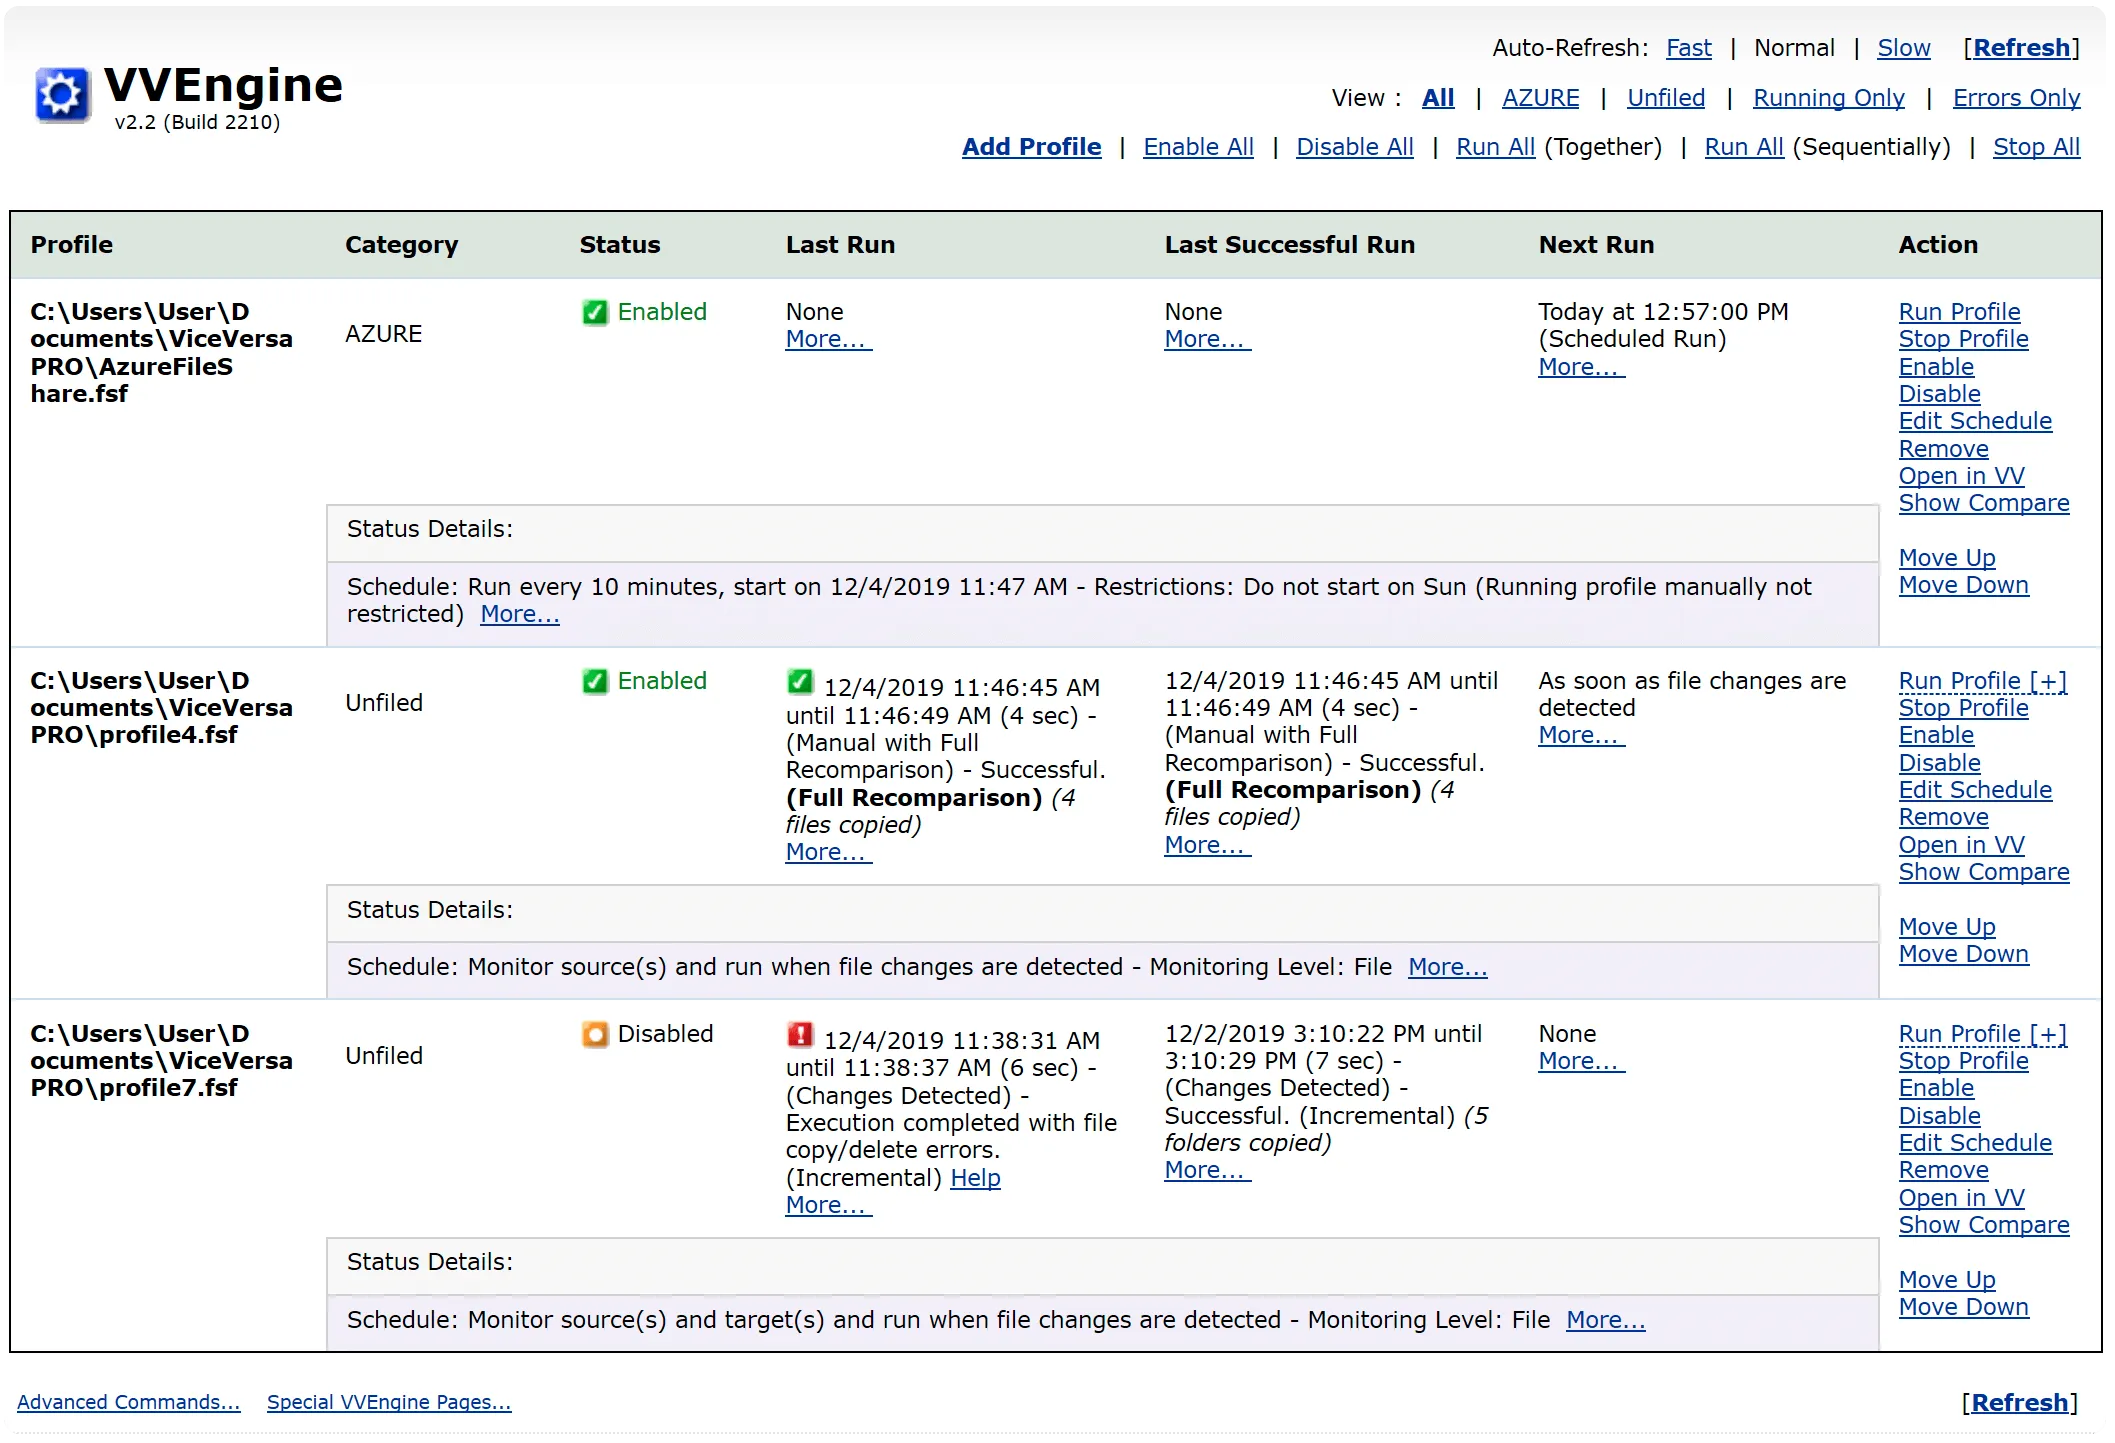Viewport: 2115px width, 1443px height.
Task: Click green Enabled checkmark icon for profile4.fsf
Action: point(595,681)
